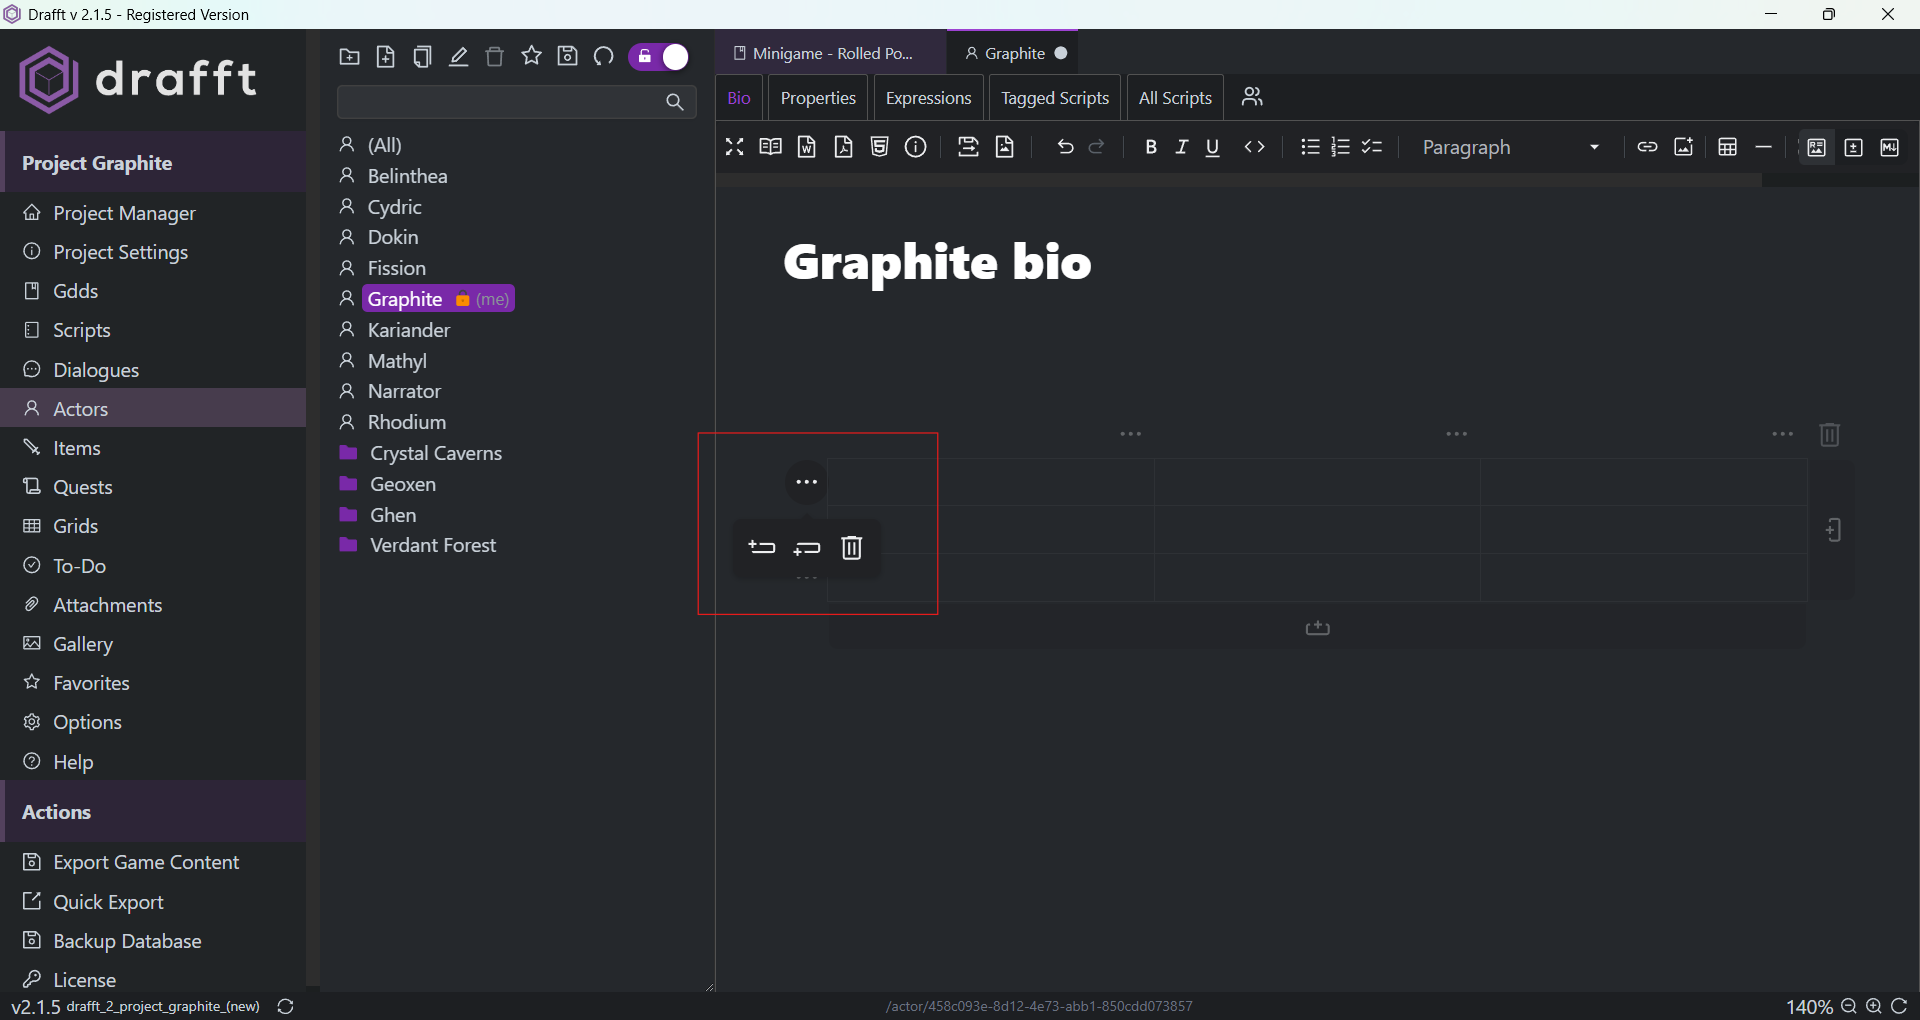Toggle the checklist formatting button
This screenshot has height=1020, width=1920.
pyautogui.click(x=1372, y=147)
